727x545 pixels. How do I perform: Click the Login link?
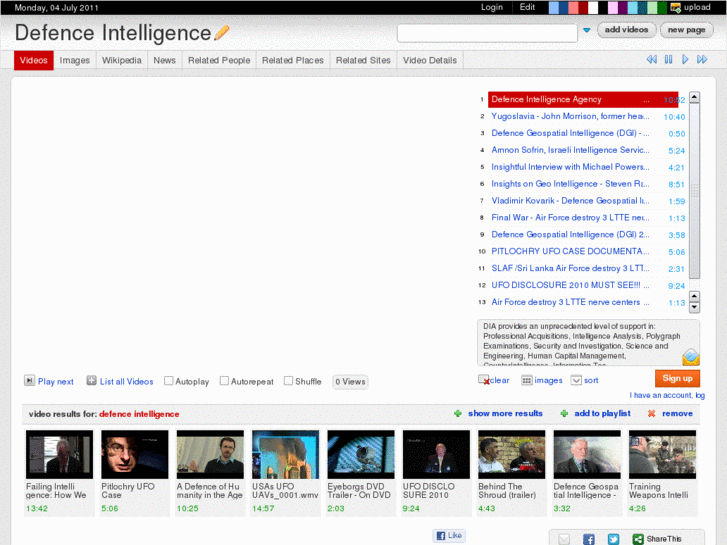491,7
